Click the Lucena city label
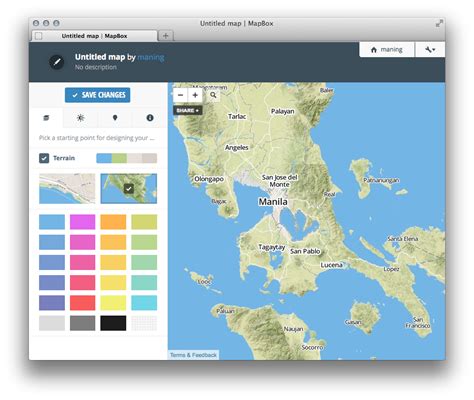This screenshot has width=474, height=400. pos(332,265)
